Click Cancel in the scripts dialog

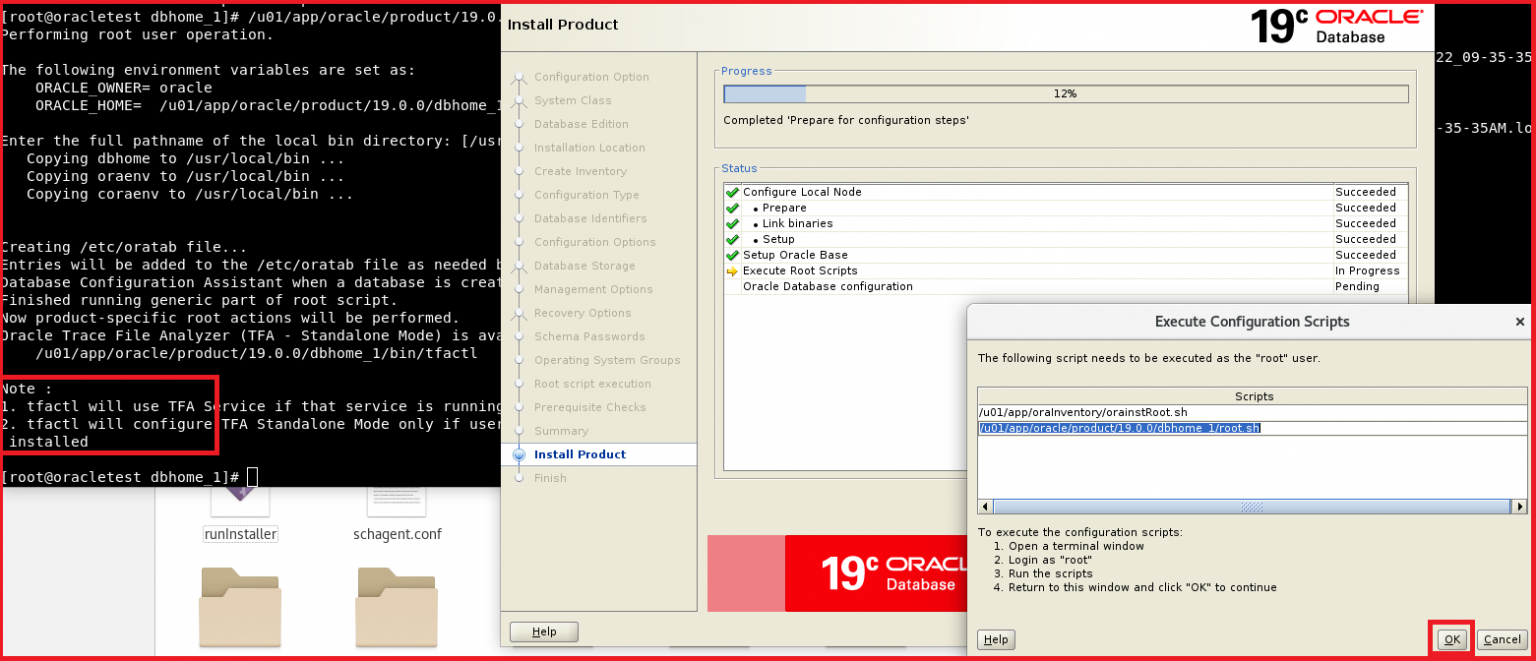(x=1502, y=639)
